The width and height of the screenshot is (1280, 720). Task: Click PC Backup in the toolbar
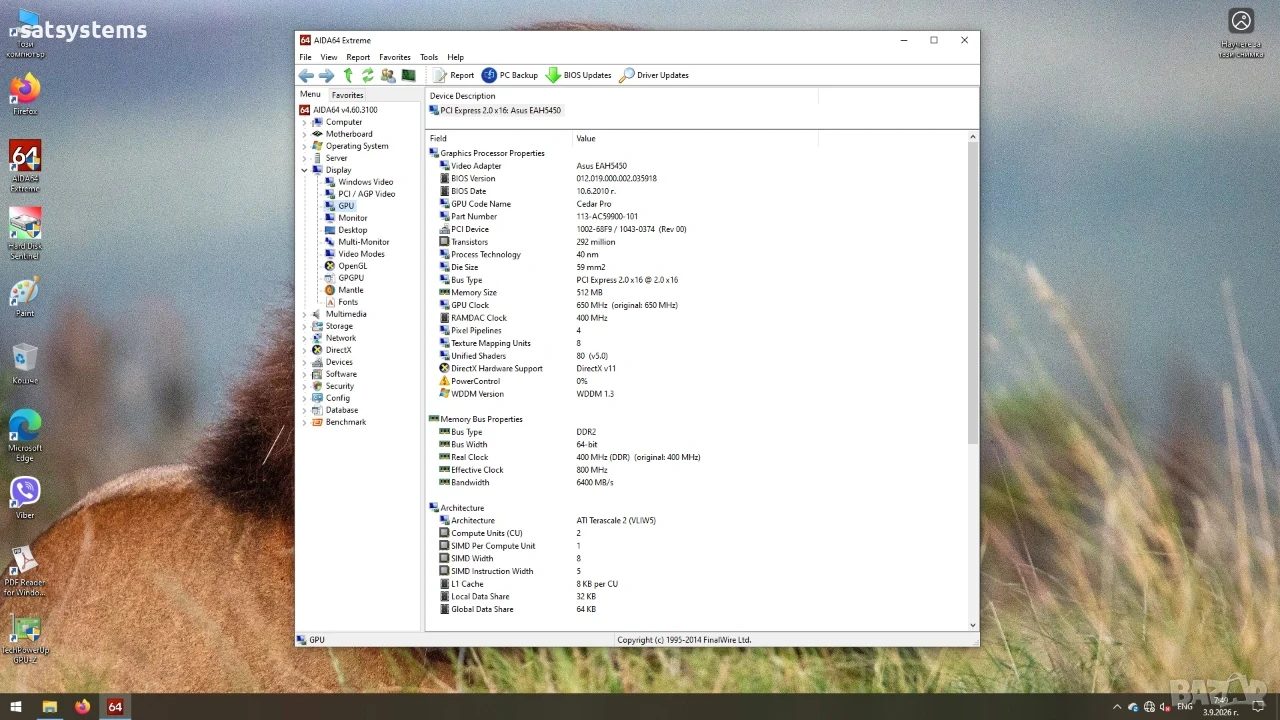(510, 75)
